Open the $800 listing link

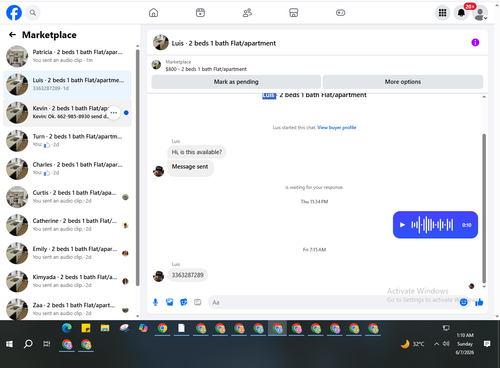206,69
